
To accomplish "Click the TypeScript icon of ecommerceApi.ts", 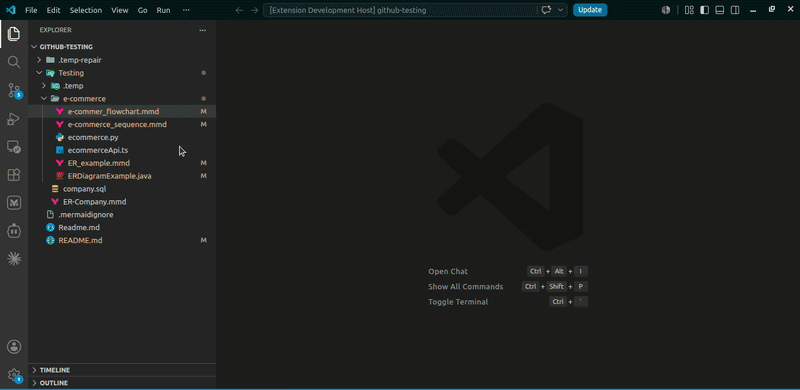I will (x=60, y=150).
